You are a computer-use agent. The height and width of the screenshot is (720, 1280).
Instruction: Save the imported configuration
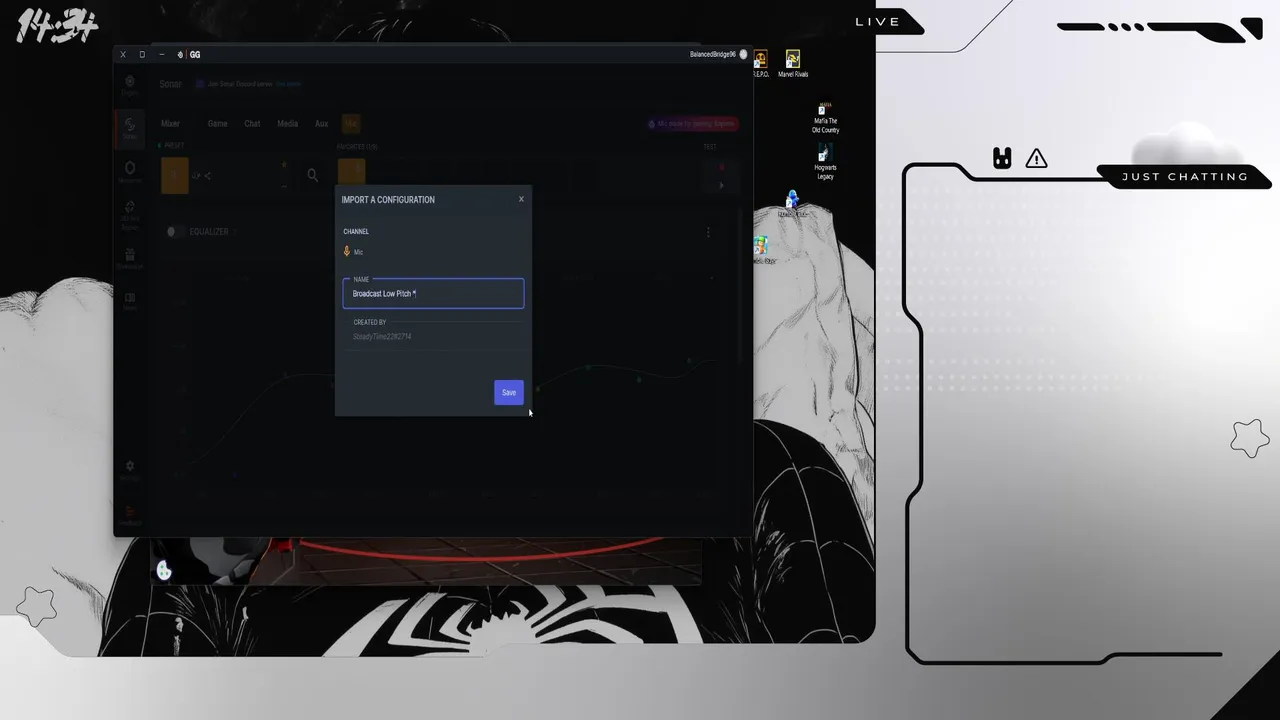point(508,392)
